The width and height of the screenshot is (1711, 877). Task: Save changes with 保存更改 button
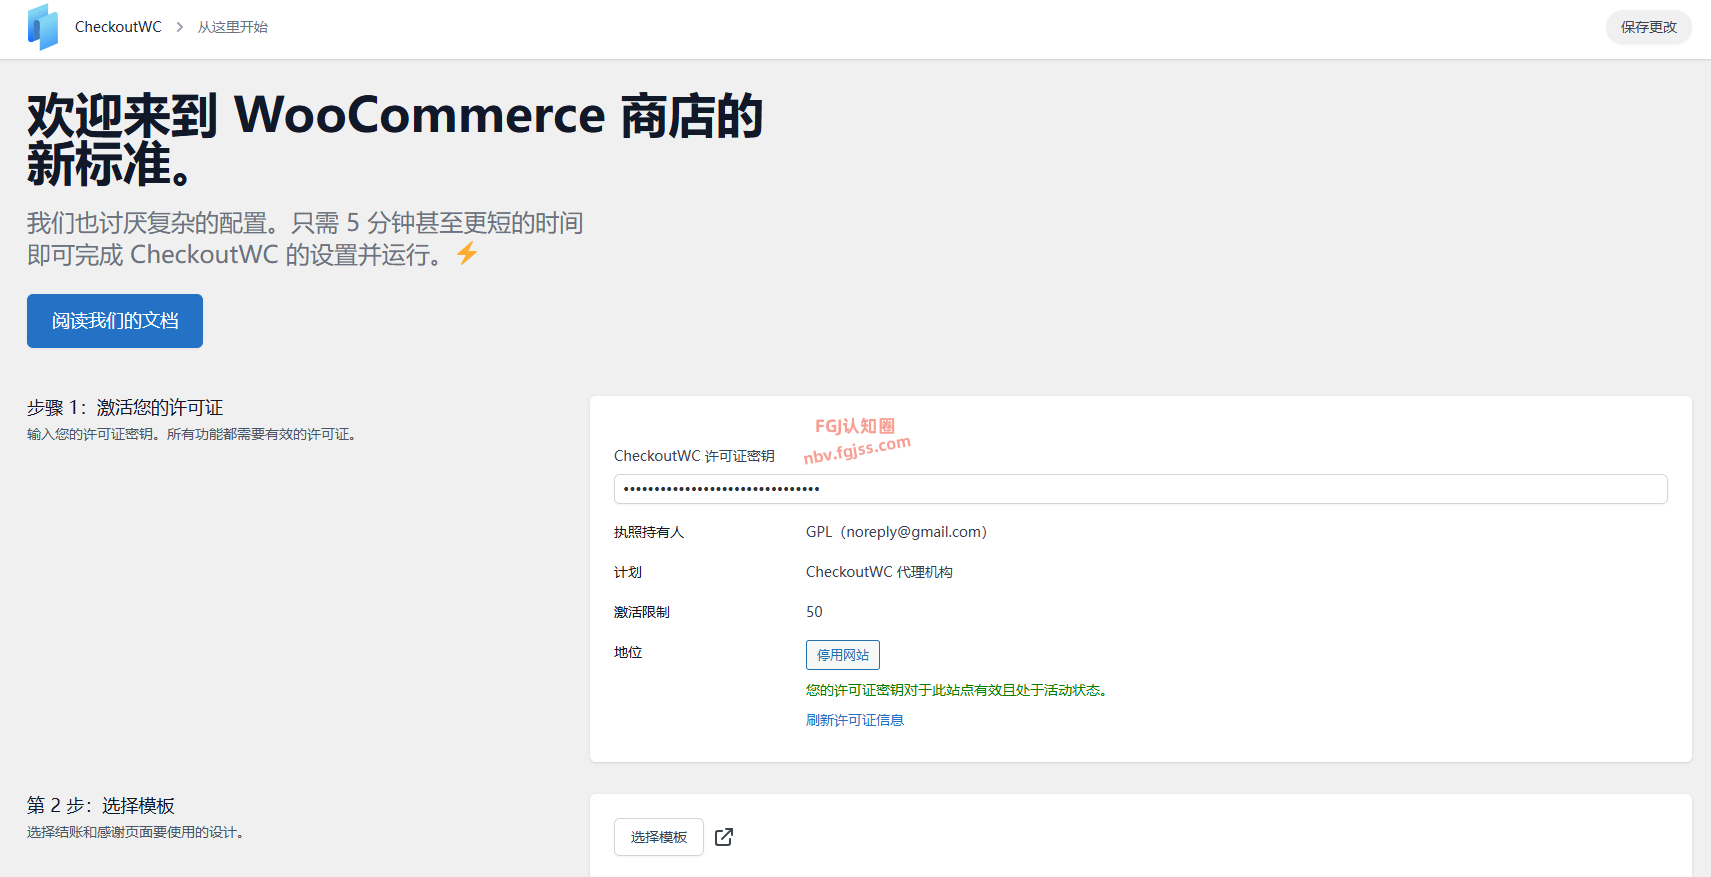click(1648, 27)
